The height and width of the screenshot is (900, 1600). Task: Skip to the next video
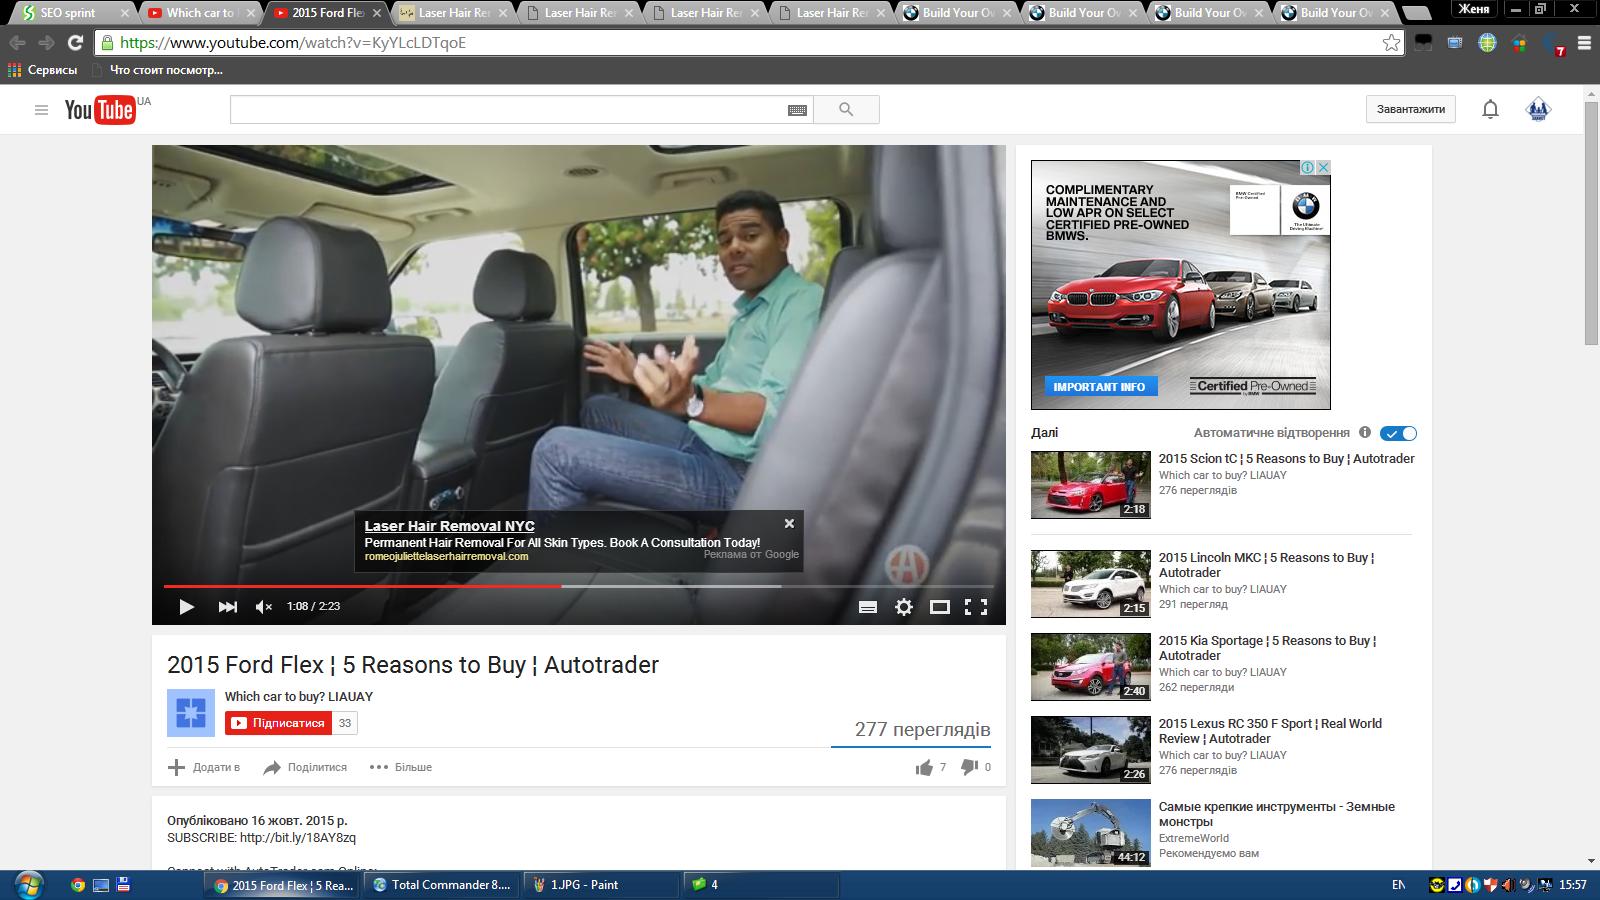228,606
